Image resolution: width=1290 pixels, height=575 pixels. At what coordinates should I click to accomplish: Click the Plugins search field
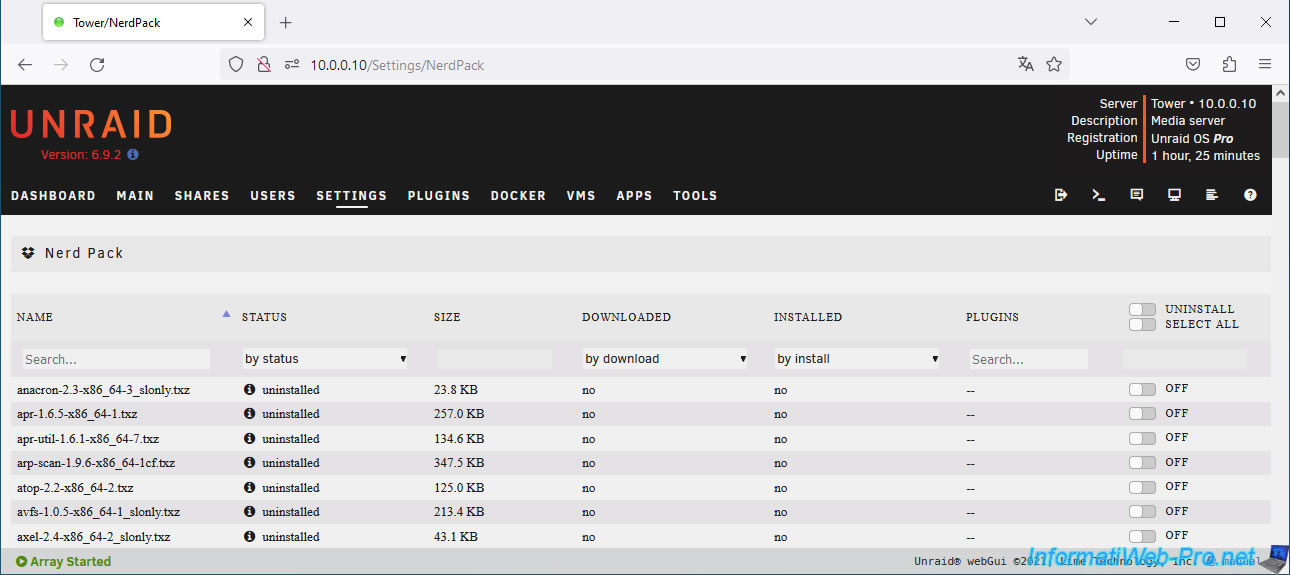click(x=1028, y=359)
